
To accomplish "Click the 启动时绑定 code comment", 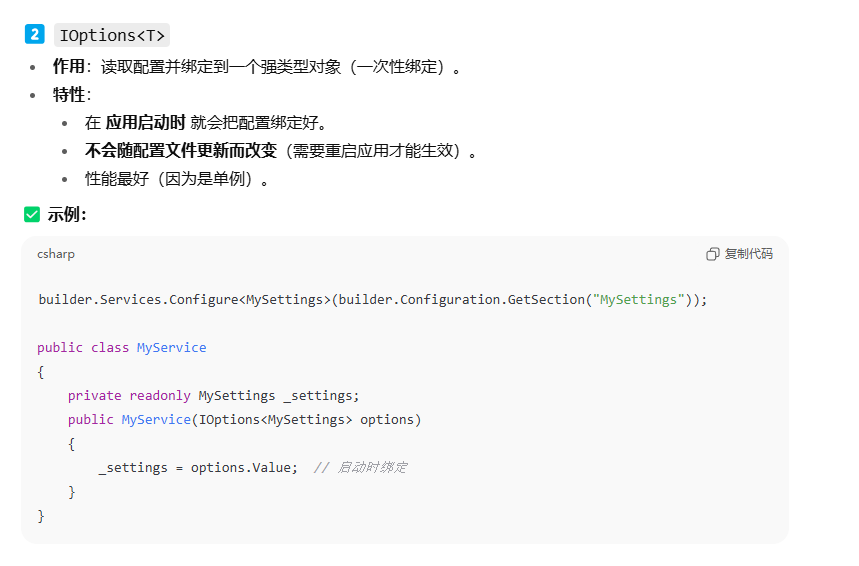I will click(x=361, y=468).
